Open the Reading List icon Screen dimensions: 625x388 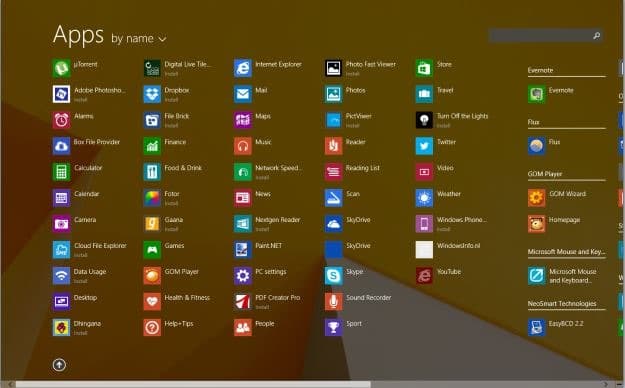(334, 172)
